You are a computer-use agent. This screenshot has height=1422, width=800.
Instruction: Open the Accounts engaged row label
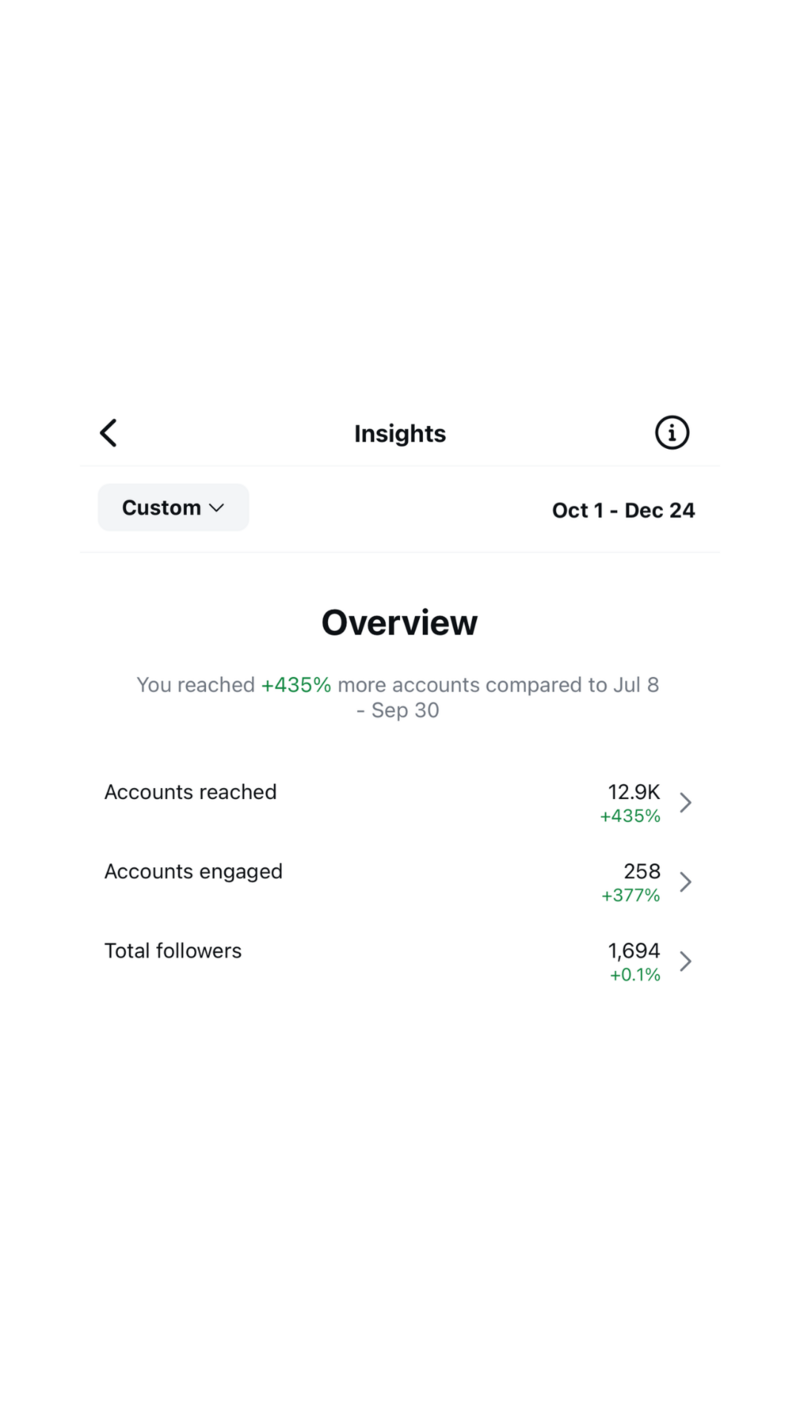point(193,871)
